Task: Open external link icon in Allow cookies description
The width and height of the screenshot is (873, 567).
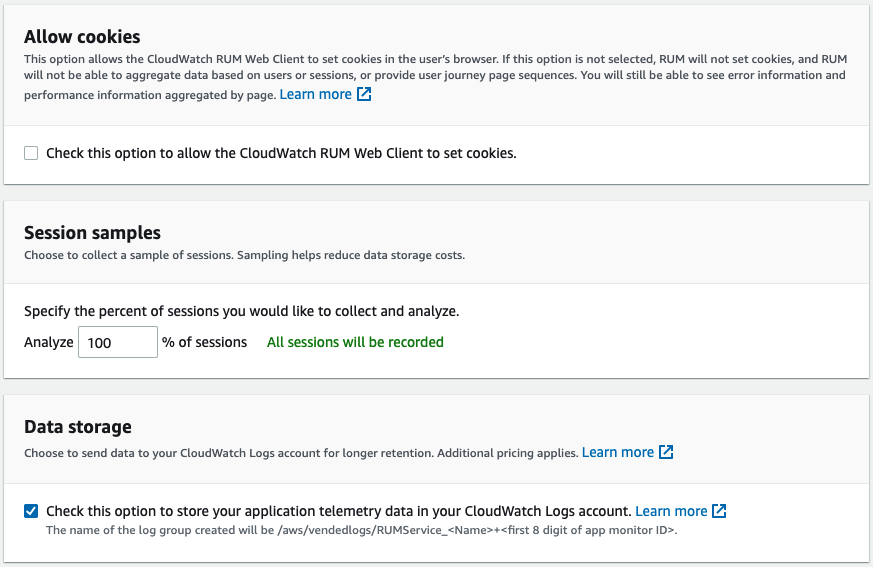Action: point(364,94)
